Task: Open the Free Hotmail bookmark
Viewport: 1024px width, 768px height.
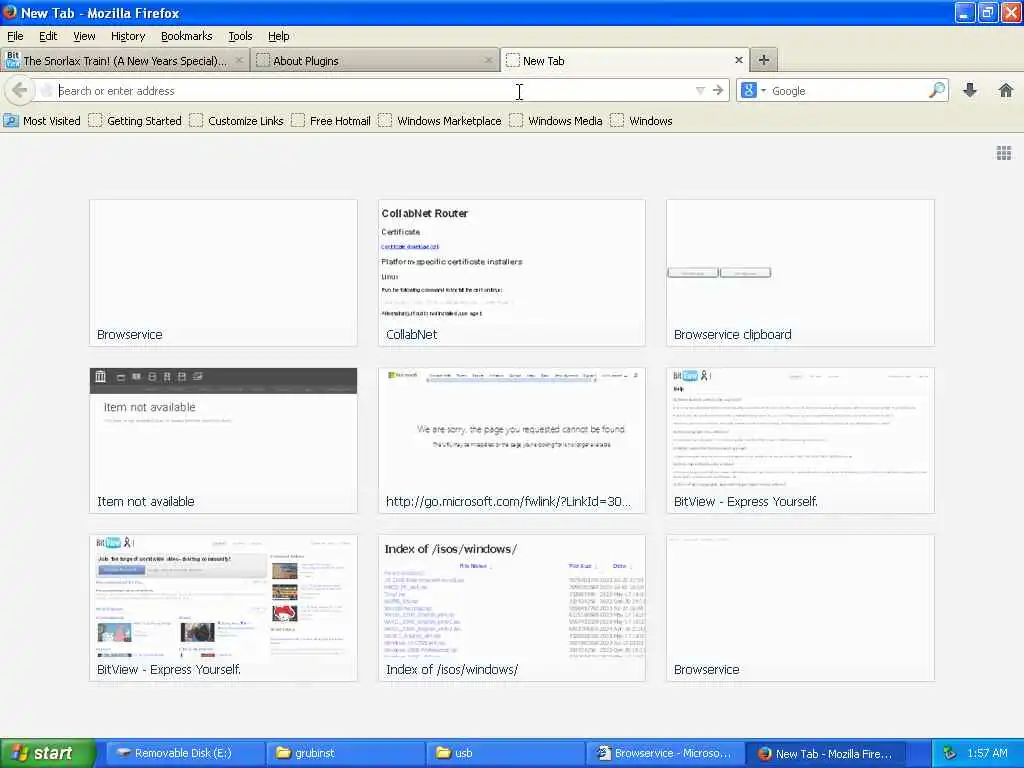Action: (x=331, y=121)
